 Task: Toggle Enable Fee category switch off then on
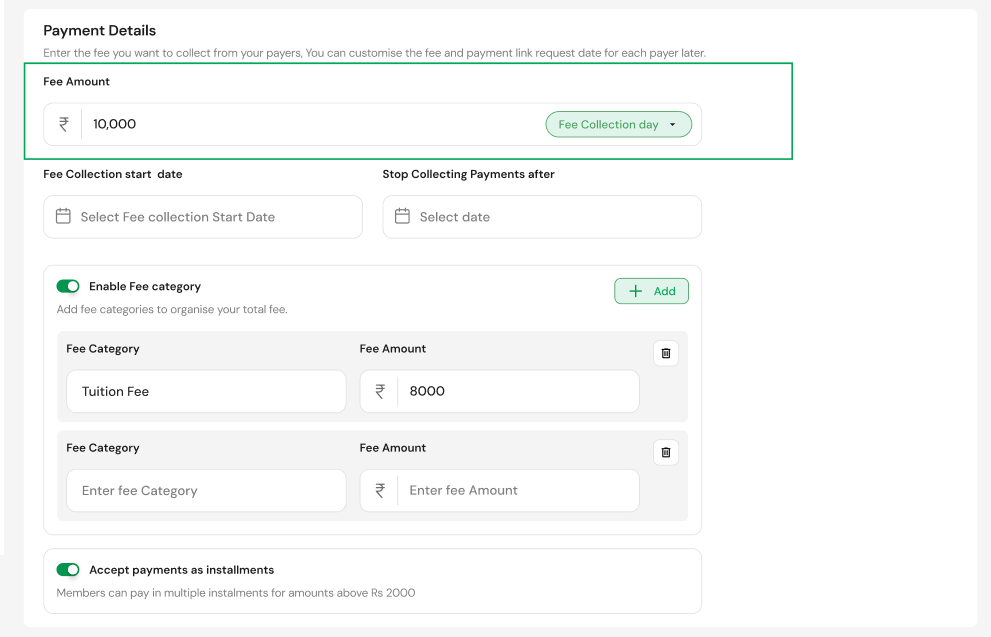click(x=68, y=286)
